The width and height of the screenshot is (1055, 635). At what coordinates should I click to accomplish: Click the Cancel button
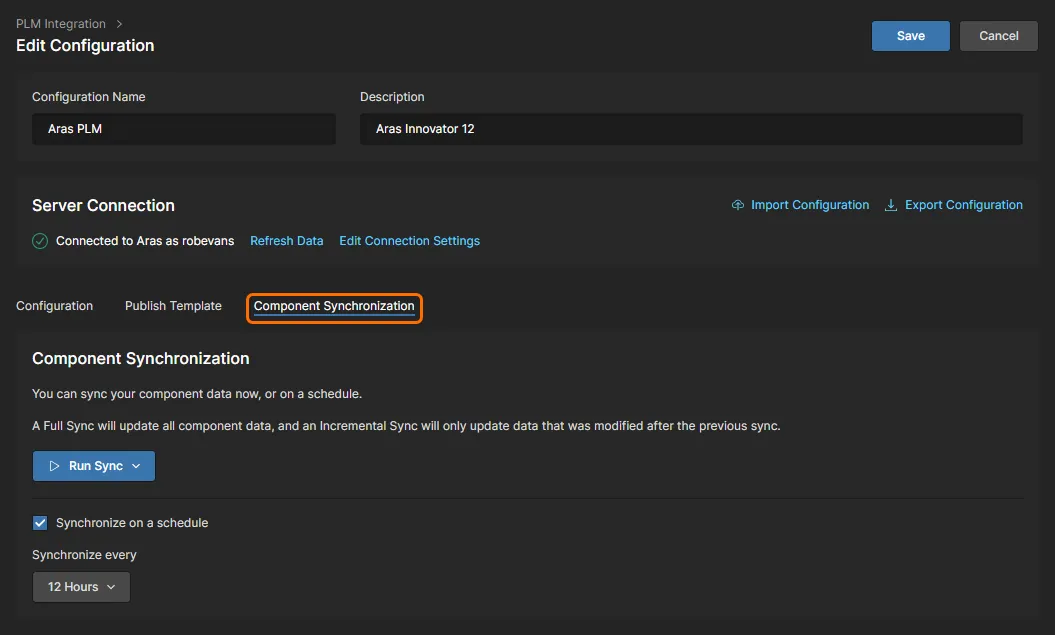click(998, 36)
